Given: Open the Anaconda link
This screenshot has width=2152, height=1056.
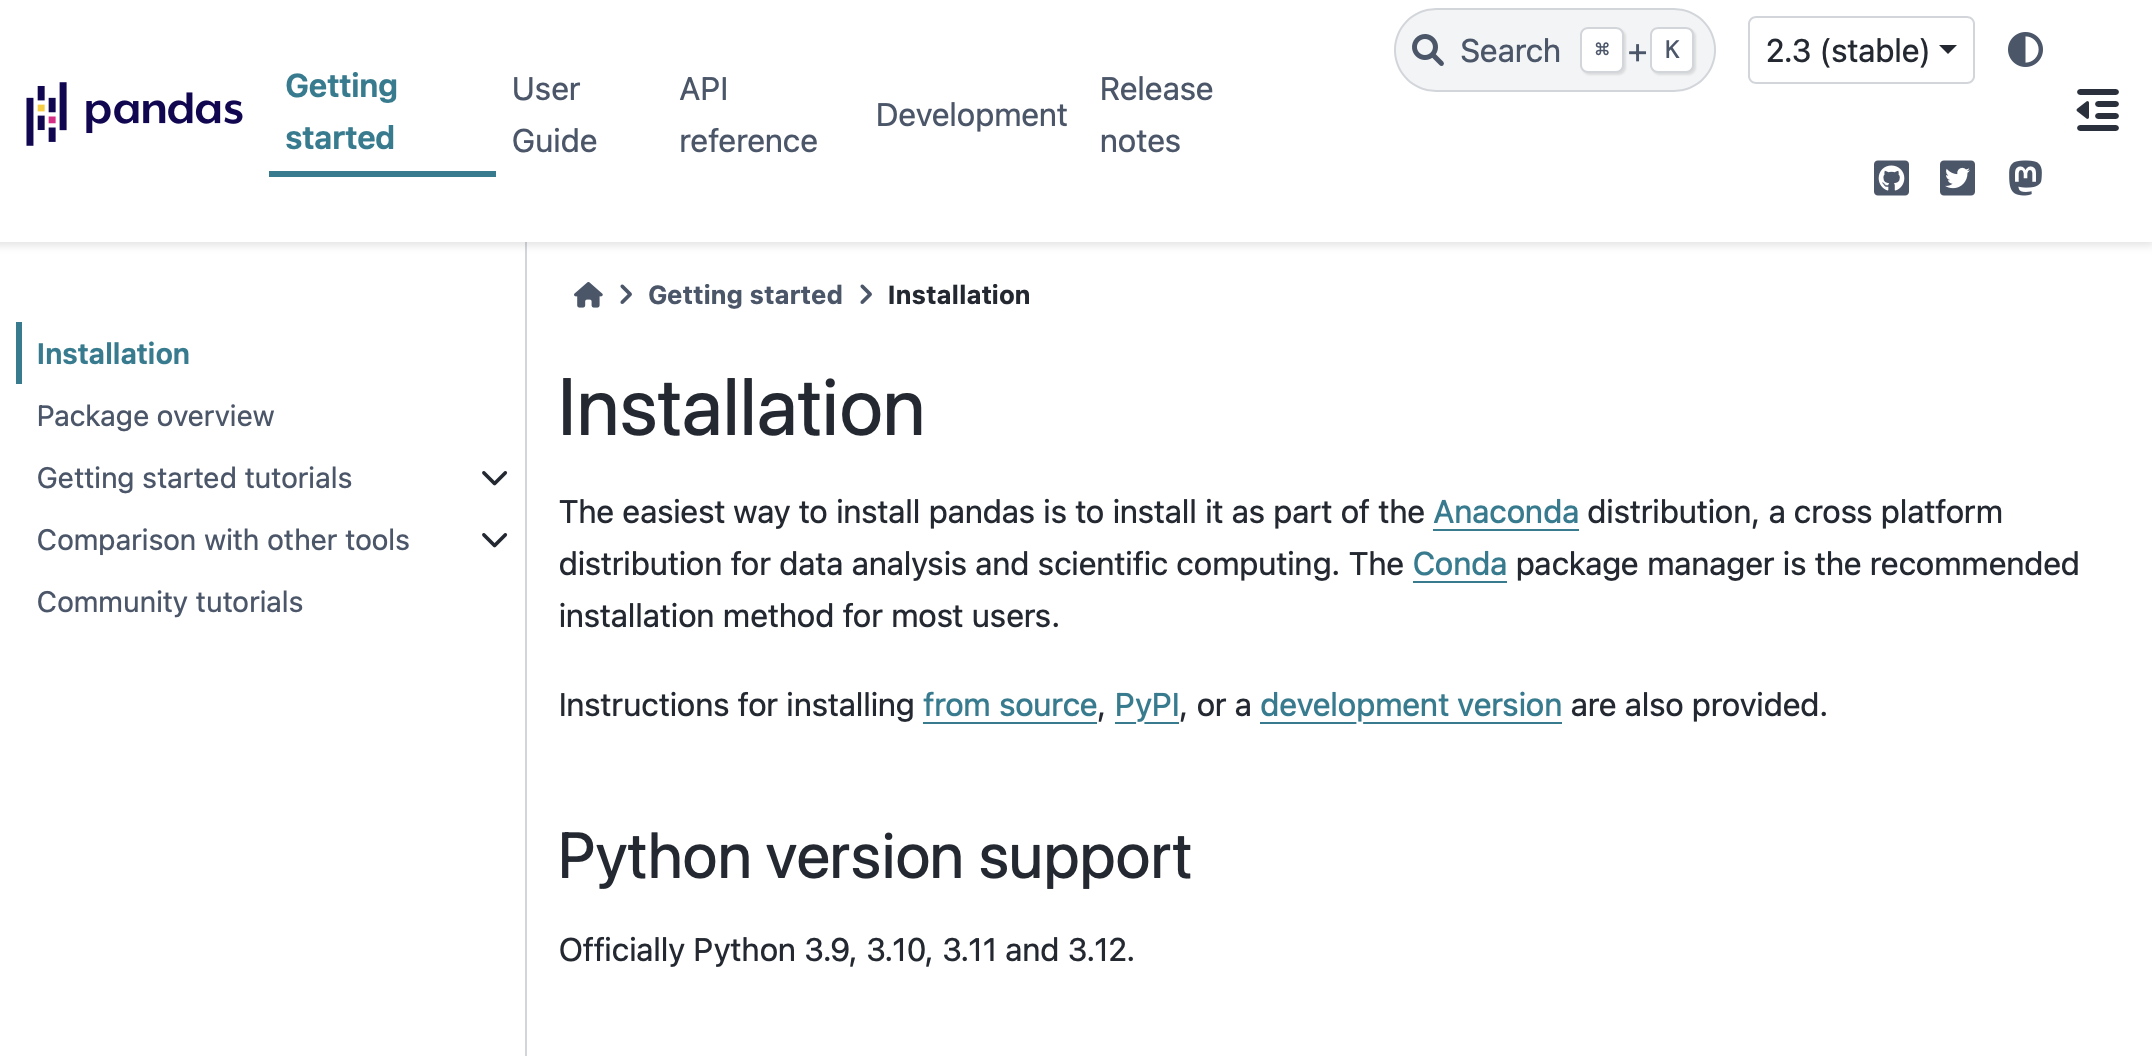Looking at the screenshot, I should [x=1506, y=512].
